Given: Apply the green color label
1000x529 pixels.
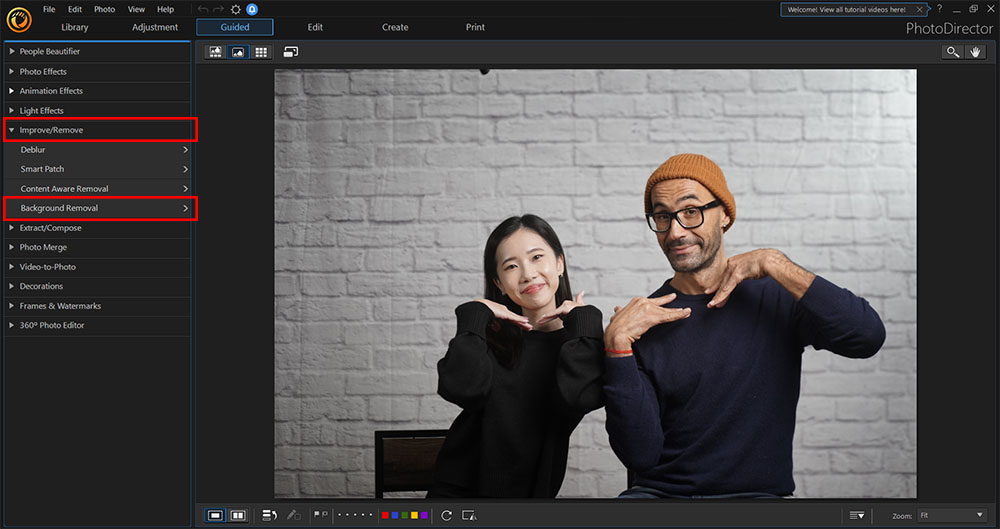Looking at the screenshot, I should (404, 515).
